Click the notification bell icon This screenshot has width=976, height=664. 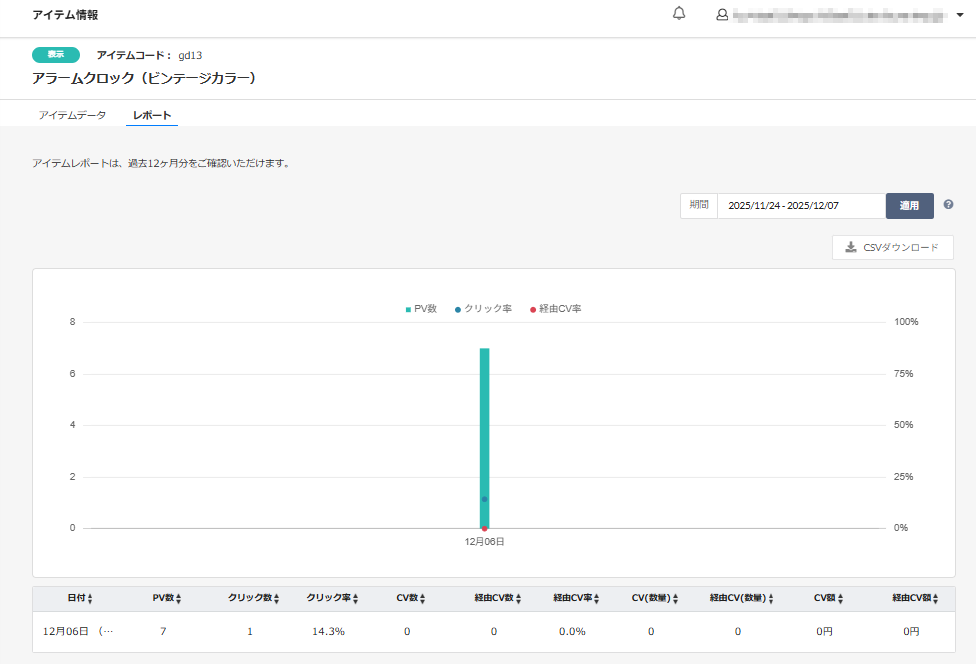(x=679, y=14)
